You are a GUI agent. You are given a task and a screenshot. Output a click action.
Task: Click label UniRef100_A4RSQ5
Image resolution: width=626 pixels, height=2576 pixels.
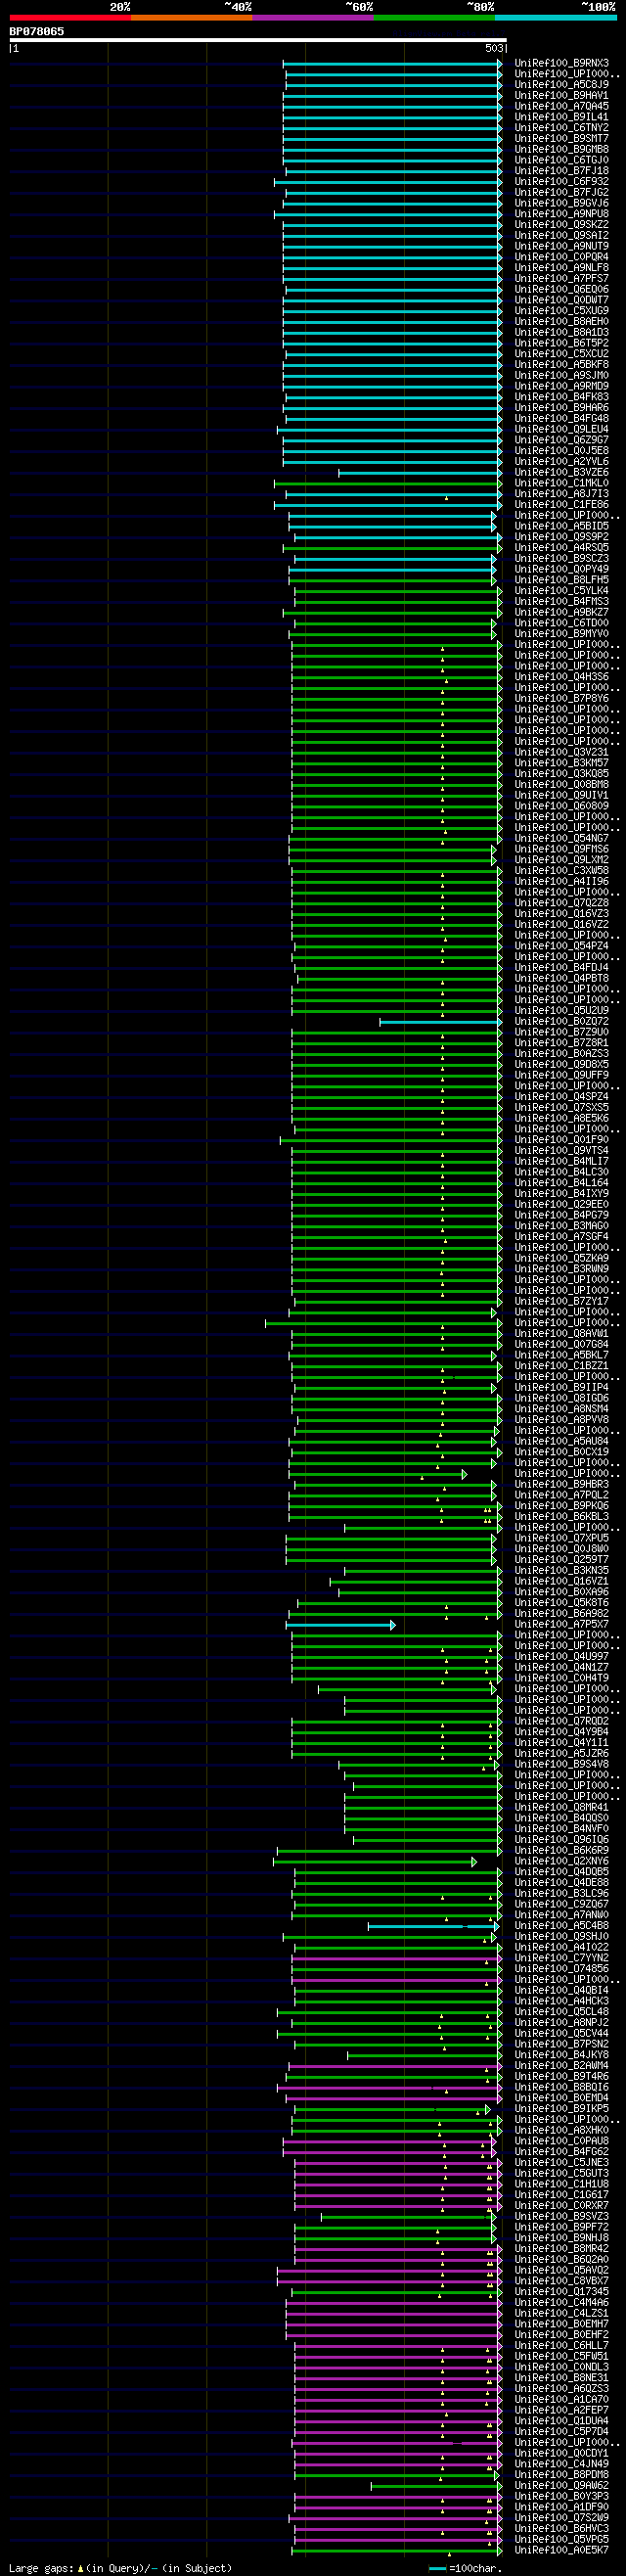[562, 548]
